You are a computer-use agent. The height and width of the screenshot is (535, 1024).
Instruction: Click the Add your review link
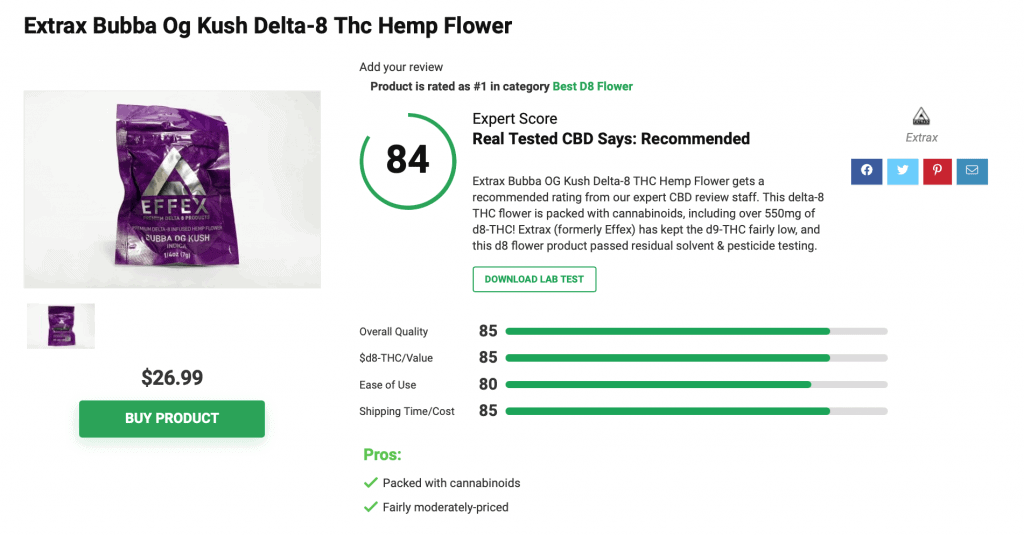click(401, 67)
